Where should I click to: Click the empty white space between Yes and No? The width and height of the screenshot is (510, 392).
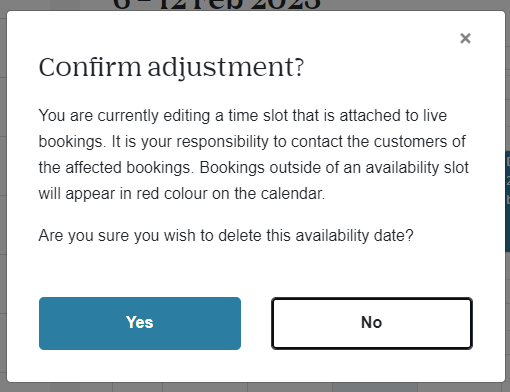click(x=256, y=323)
